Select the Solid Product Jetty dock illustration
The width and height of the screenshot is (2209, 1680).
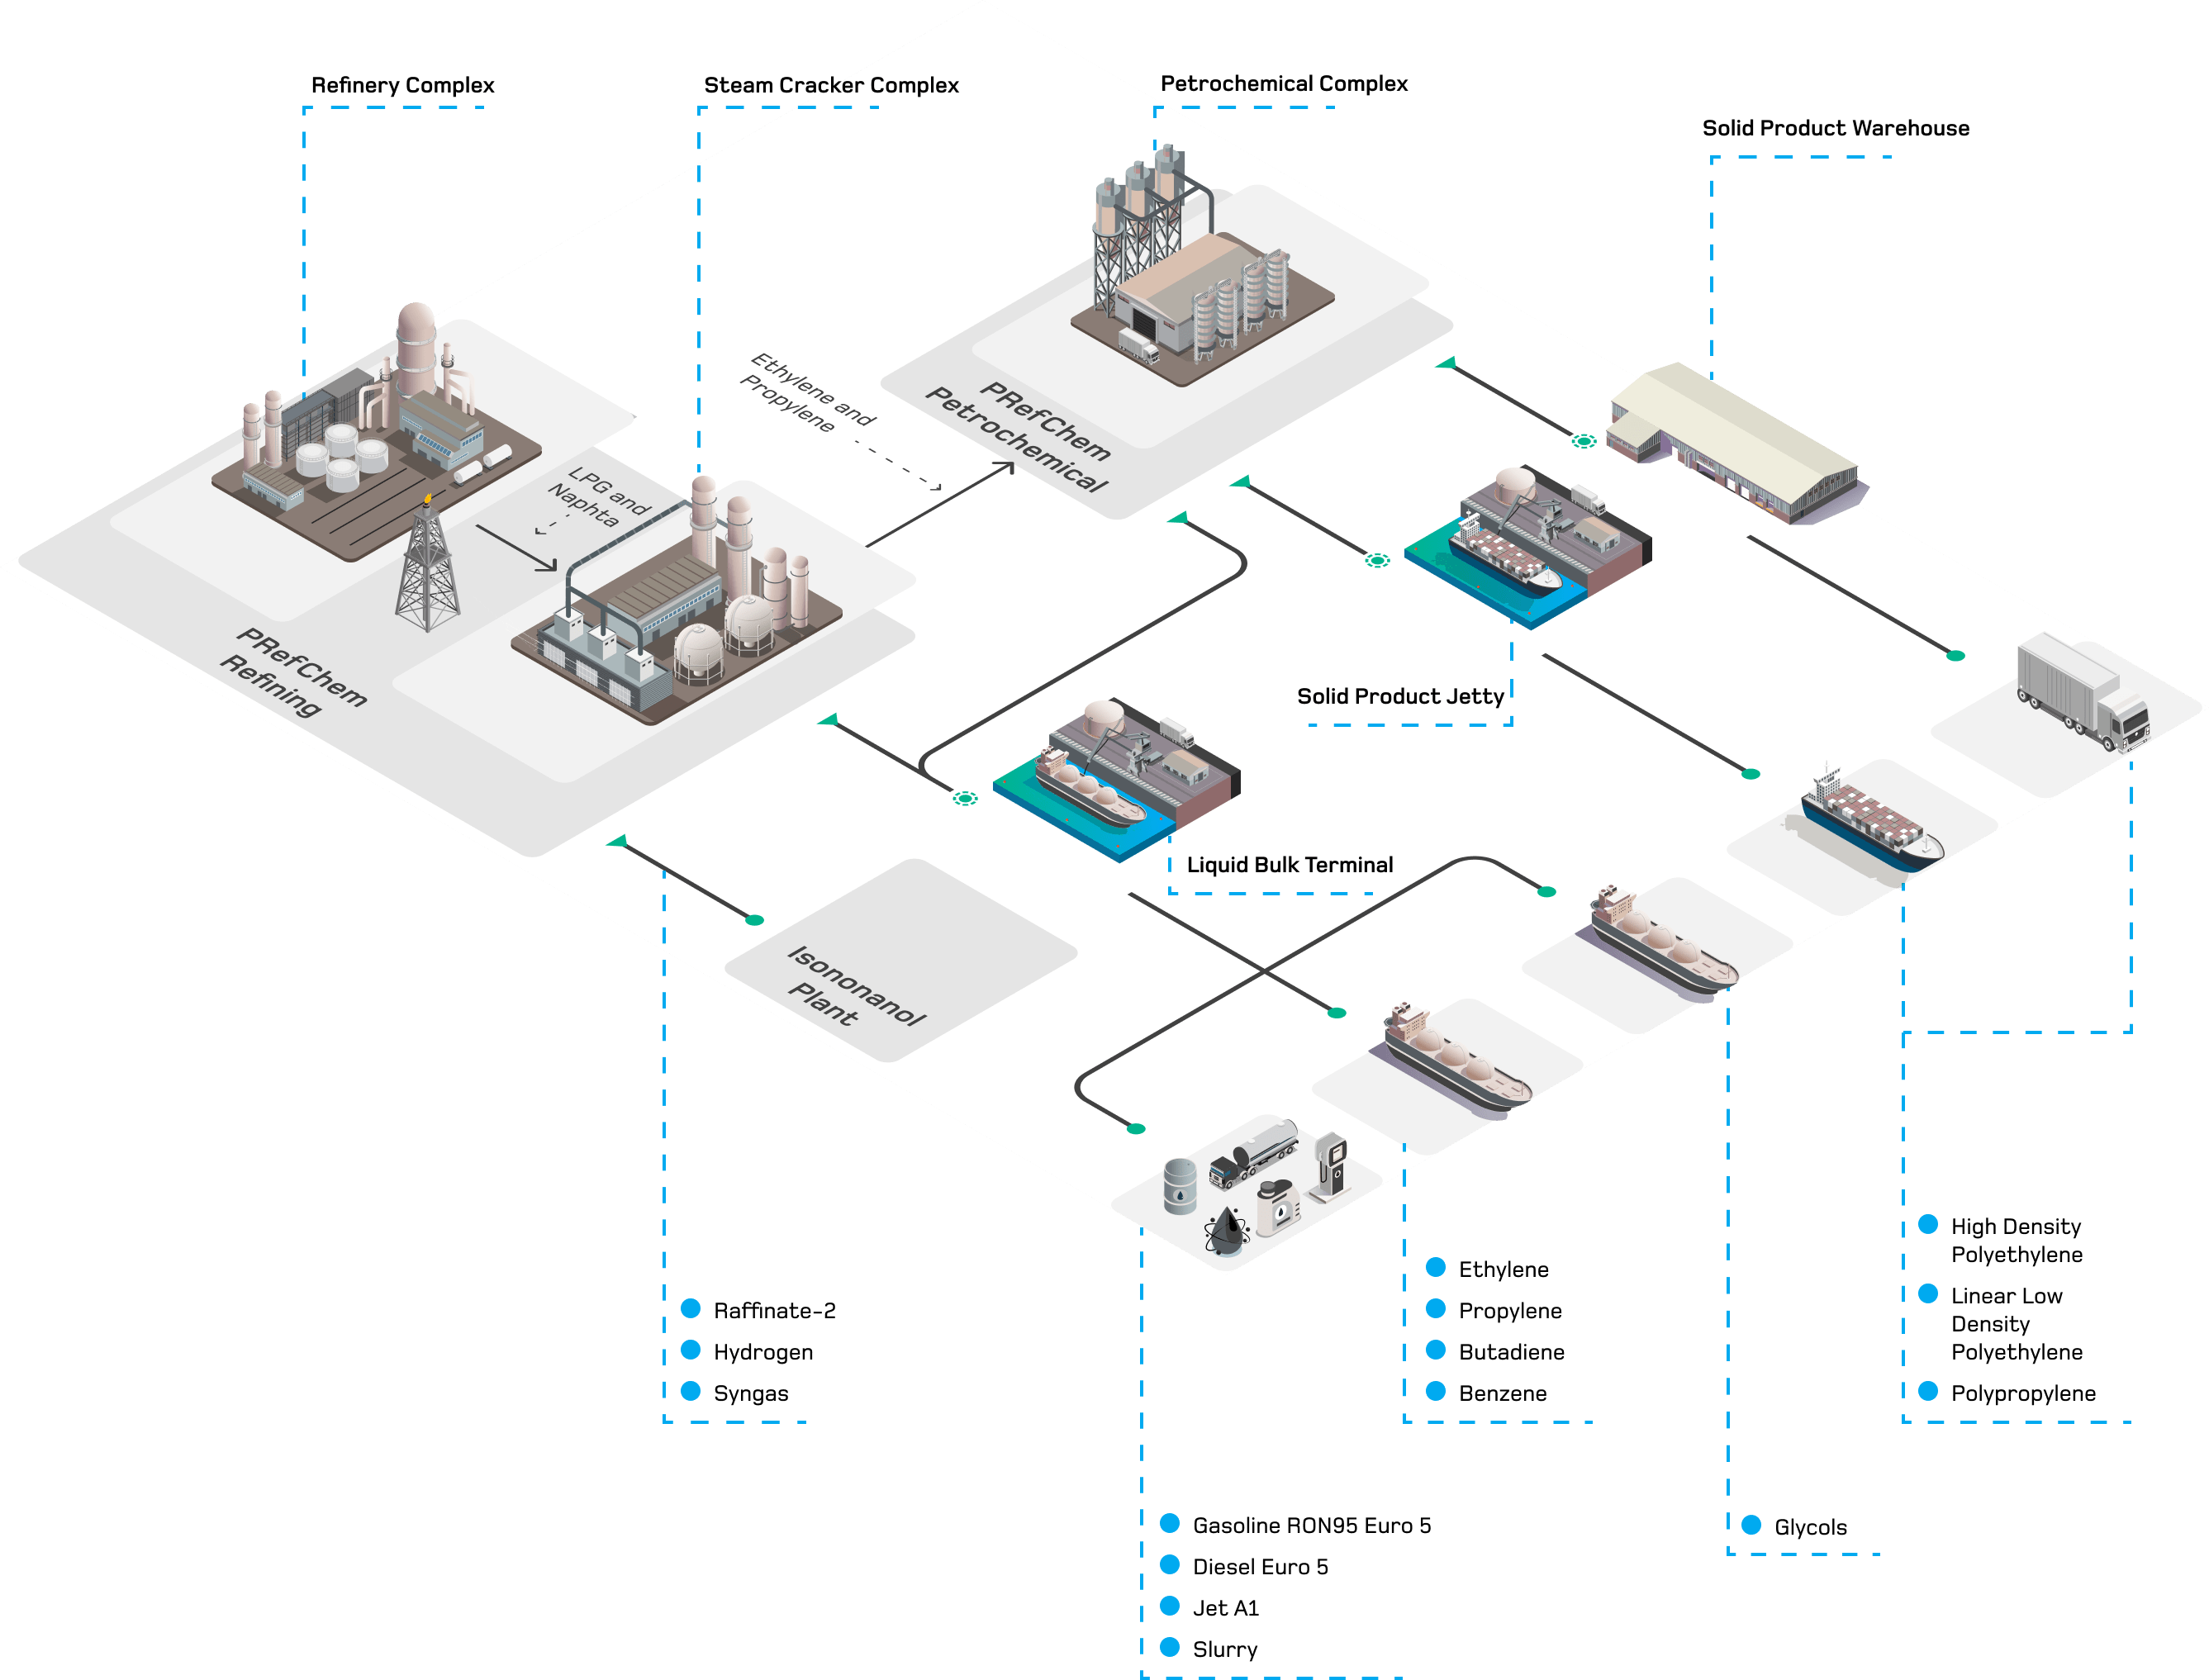tap(1528, 547)
